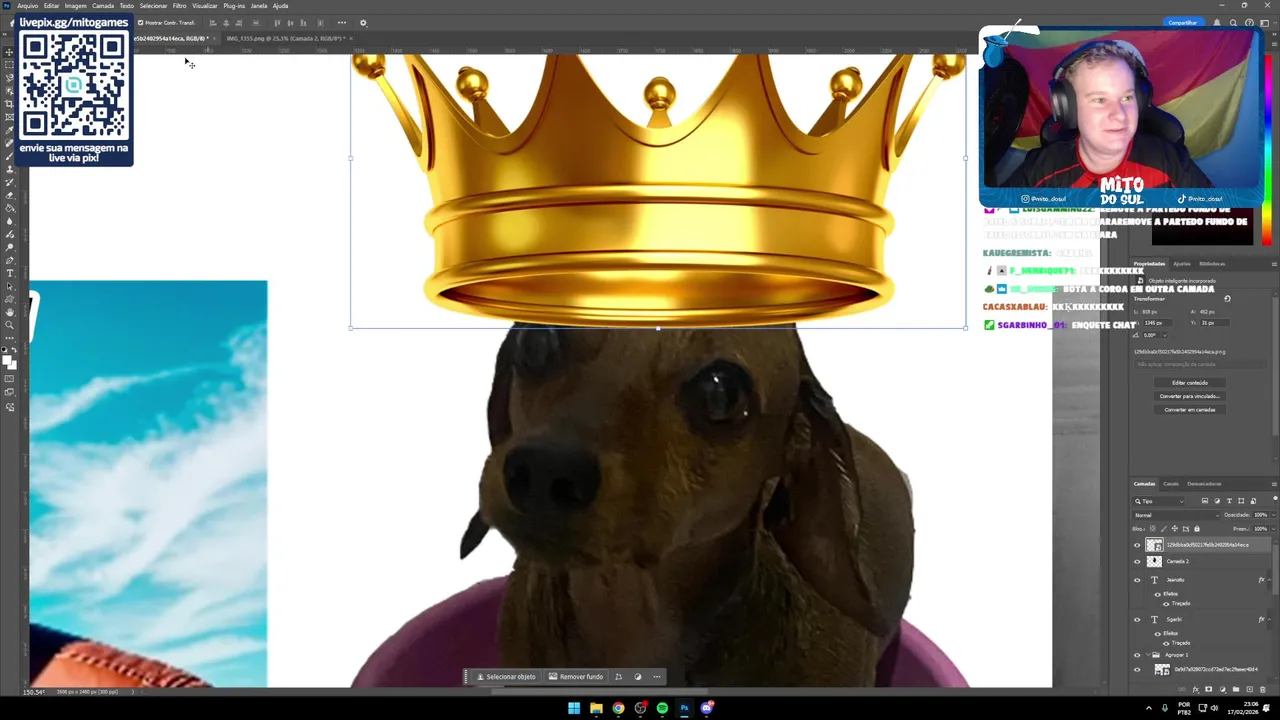Filter layers by adjustment layer icon
The width and height of the screenshot is (1280, 720).
click(1217, 501)
